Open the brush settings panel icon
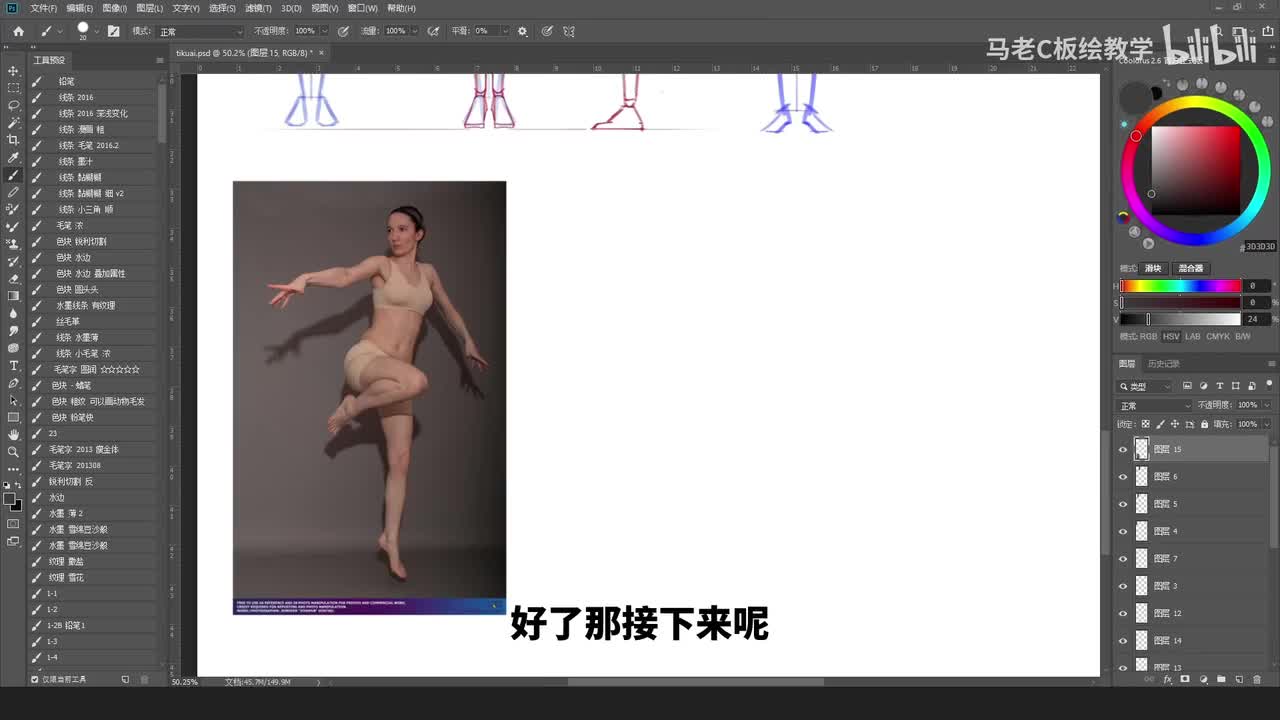The image size is (1280, 720). click(x=113, y=31)
